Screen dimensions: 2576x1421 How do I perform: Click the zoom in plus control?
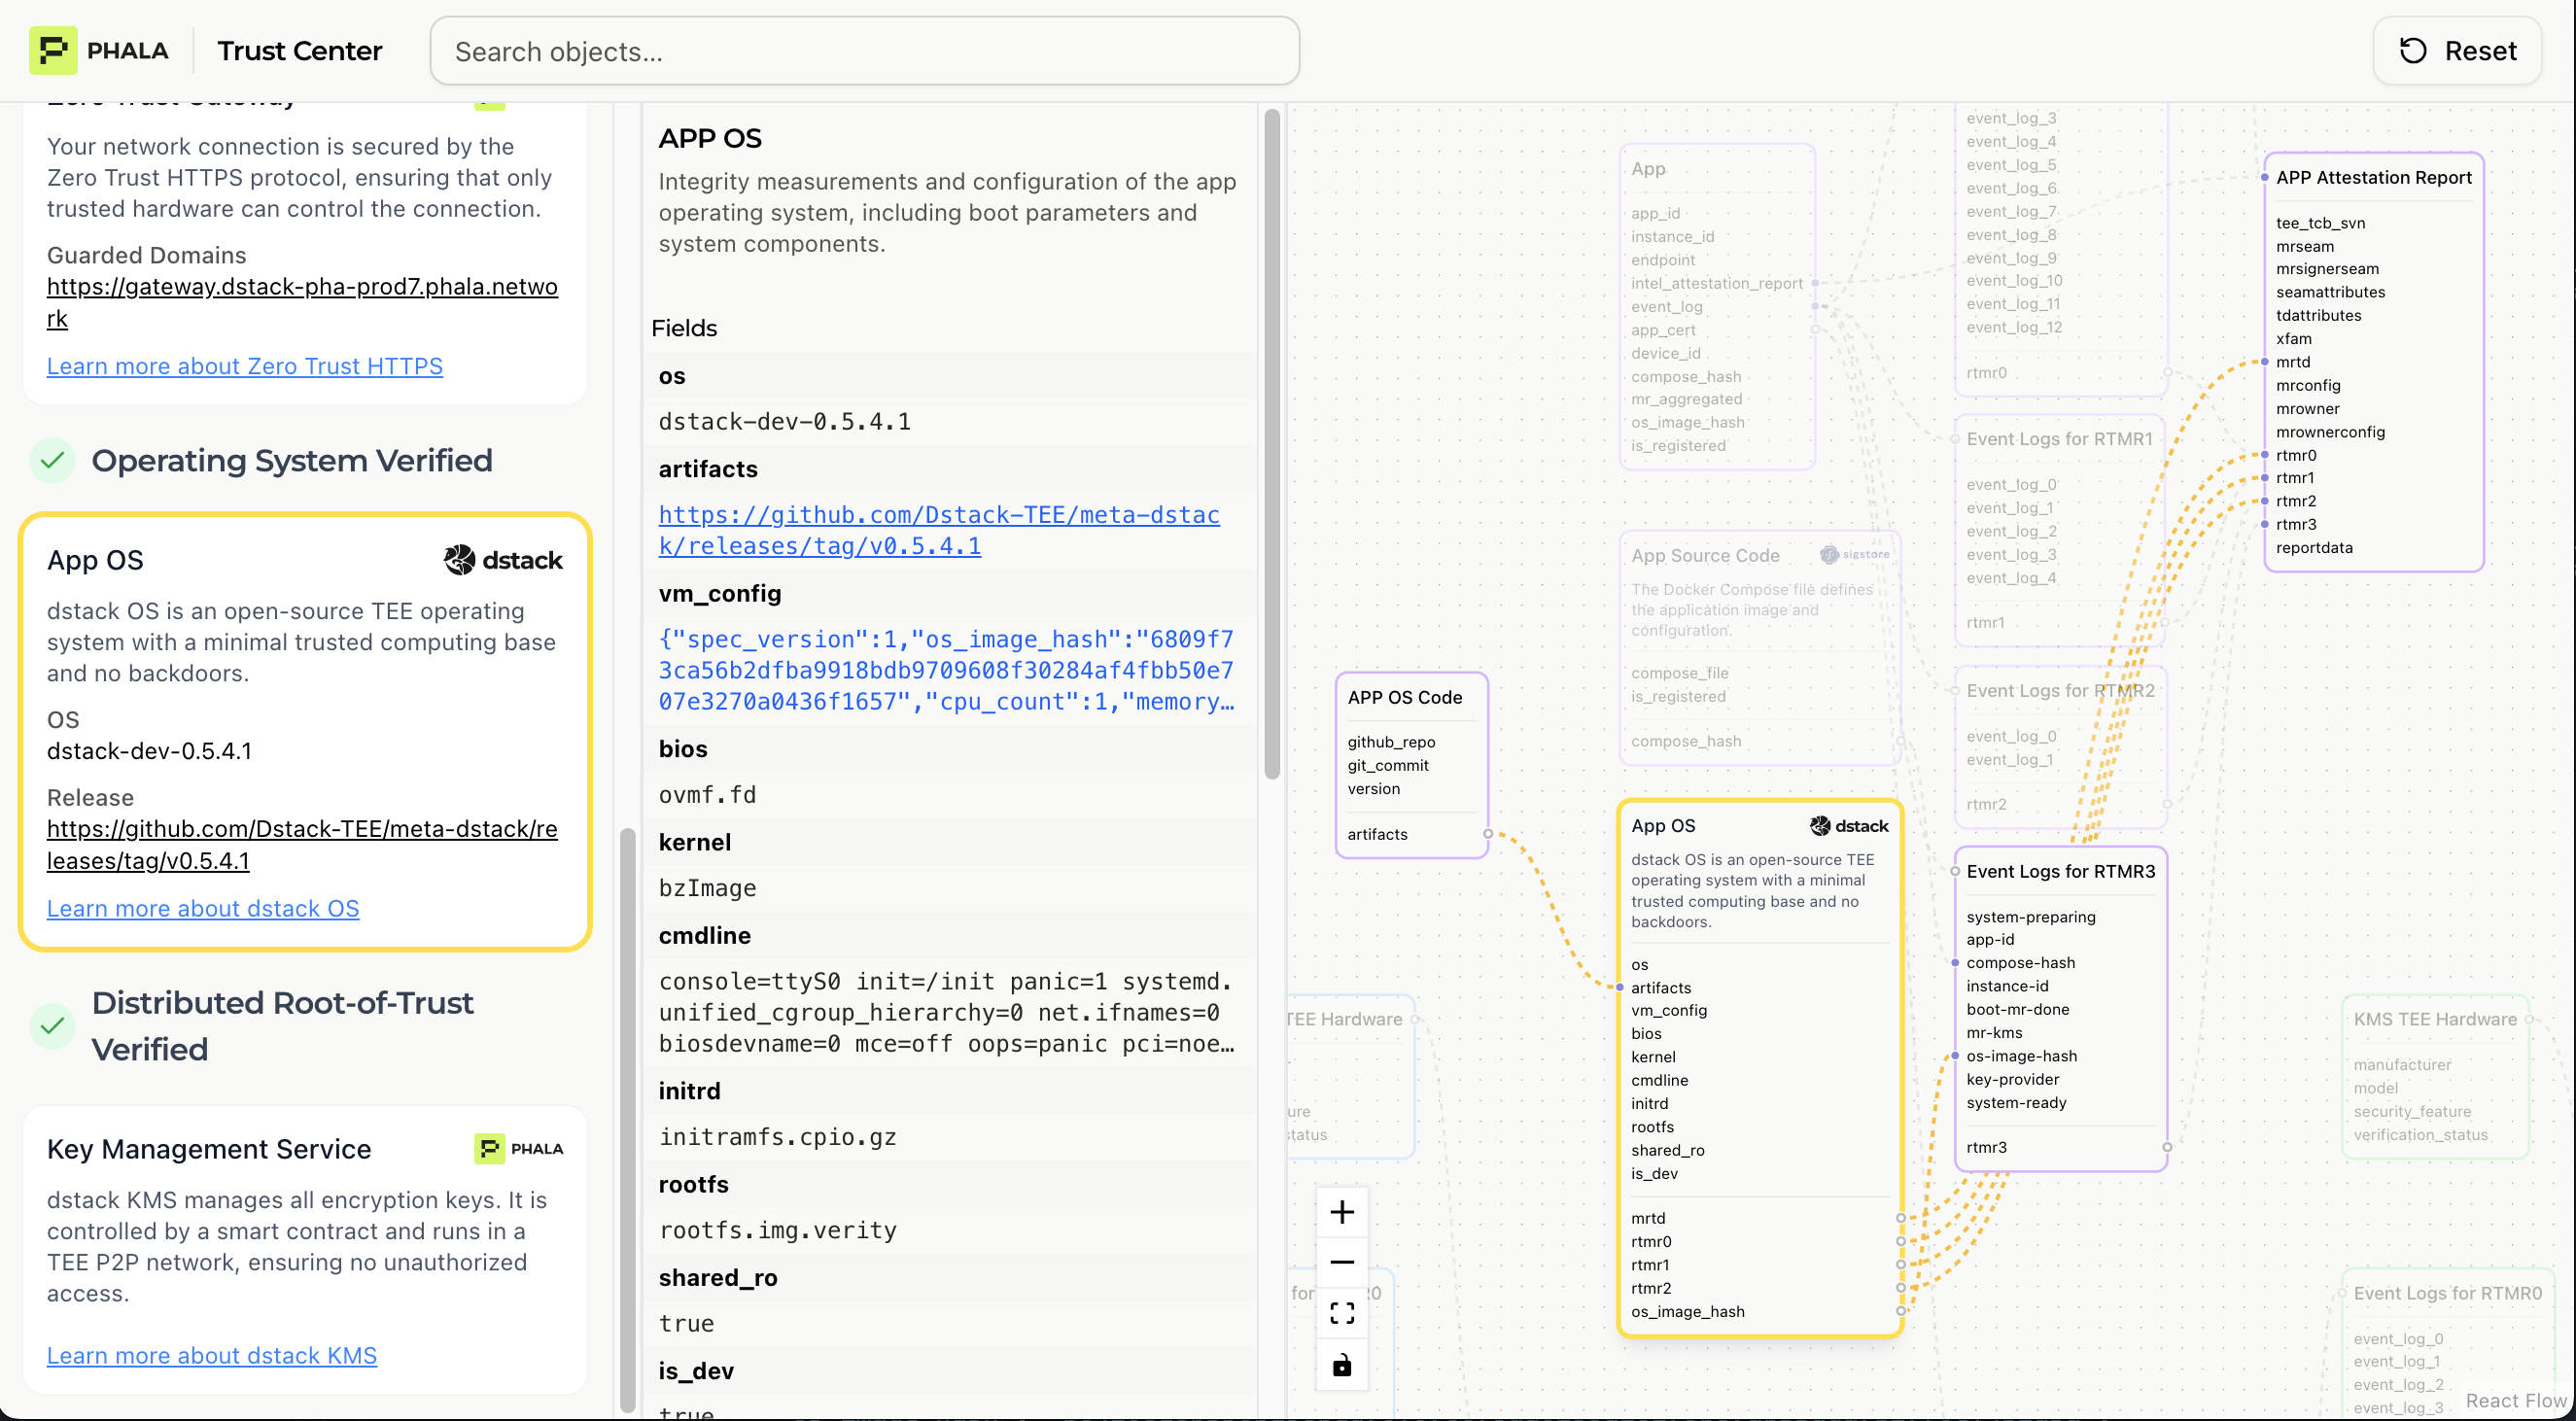point(1342,1212)
